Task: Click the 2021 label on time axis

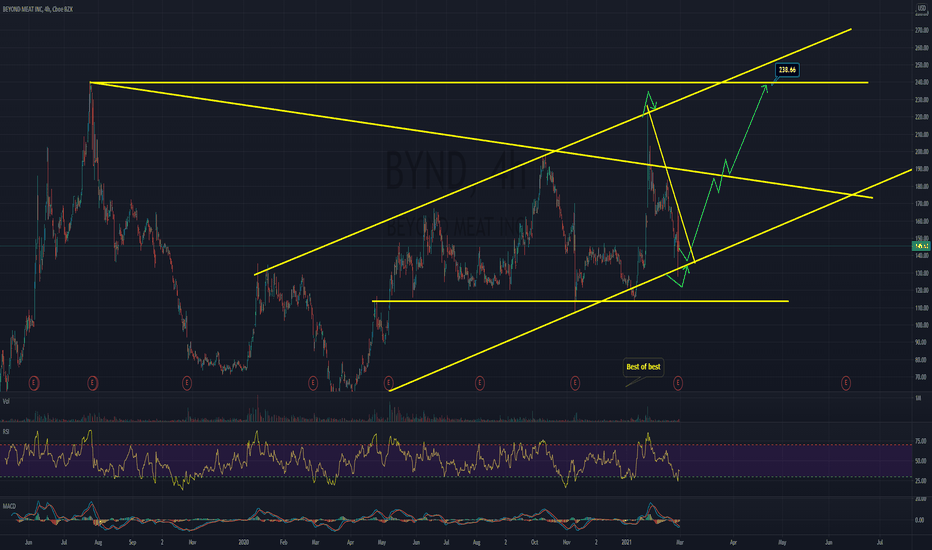Action: (x=626, y=542)
